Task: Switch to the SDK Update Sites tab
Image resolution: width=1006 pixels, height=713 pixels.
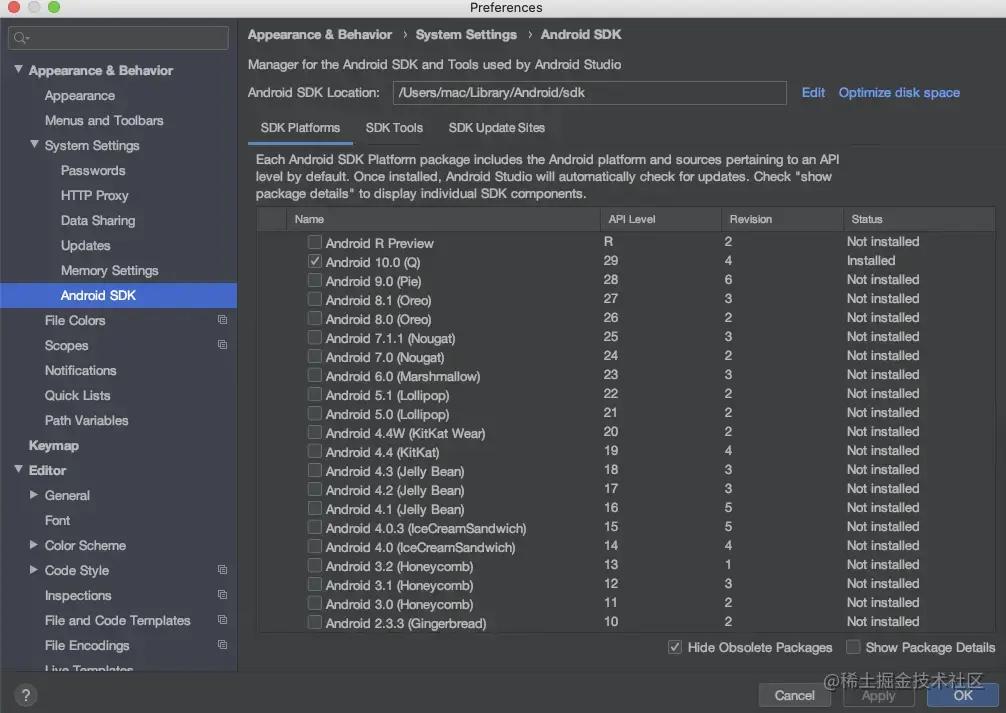Action: [x=497, y=128]
